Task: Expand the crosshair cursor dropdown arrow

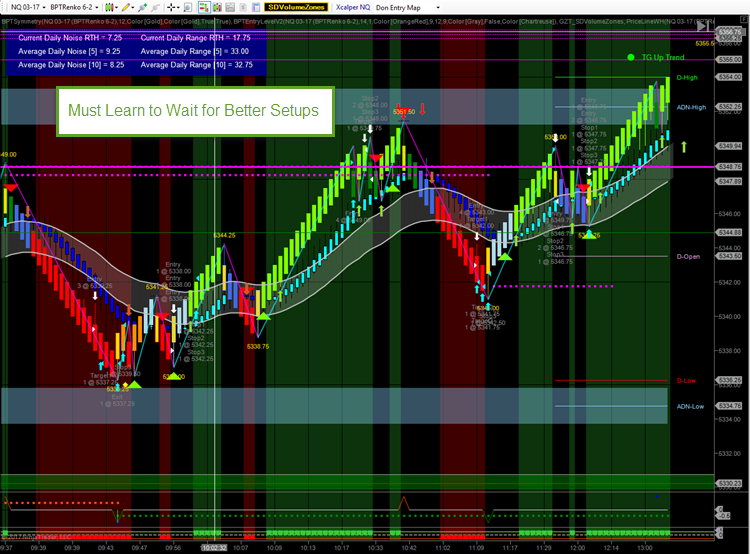Action: pyautogui.click(x=178, y=8)
